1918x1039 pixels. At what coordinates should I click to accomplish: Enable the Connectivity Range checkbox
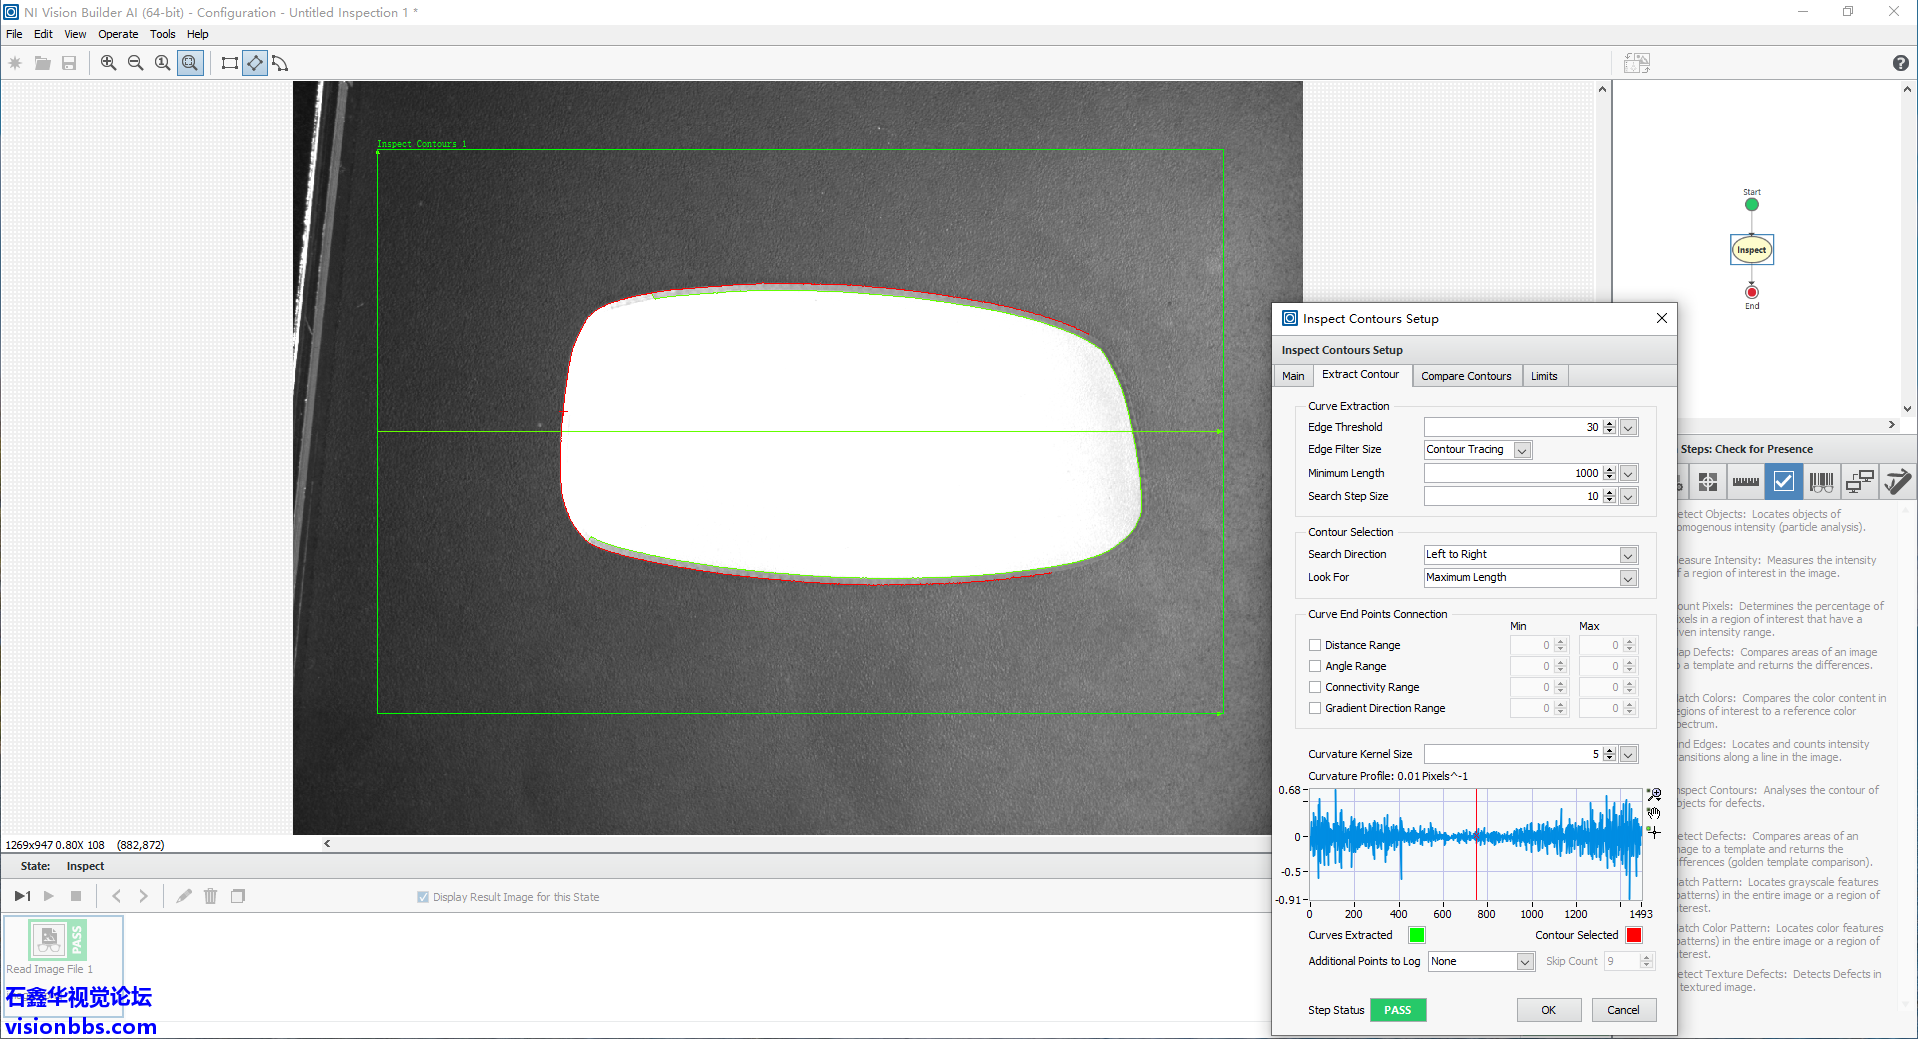[1315, 687]
